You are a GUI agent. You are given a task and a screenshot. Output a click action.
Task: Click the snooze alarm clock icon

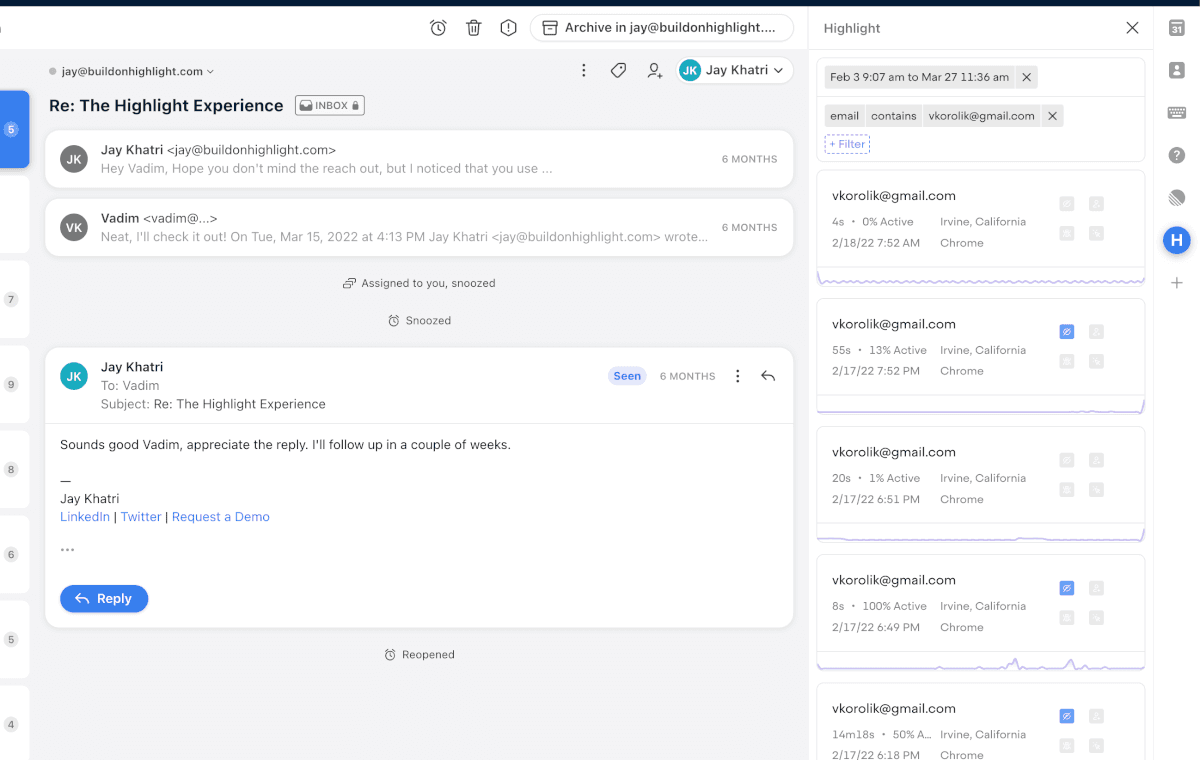[x=438, y=28]
